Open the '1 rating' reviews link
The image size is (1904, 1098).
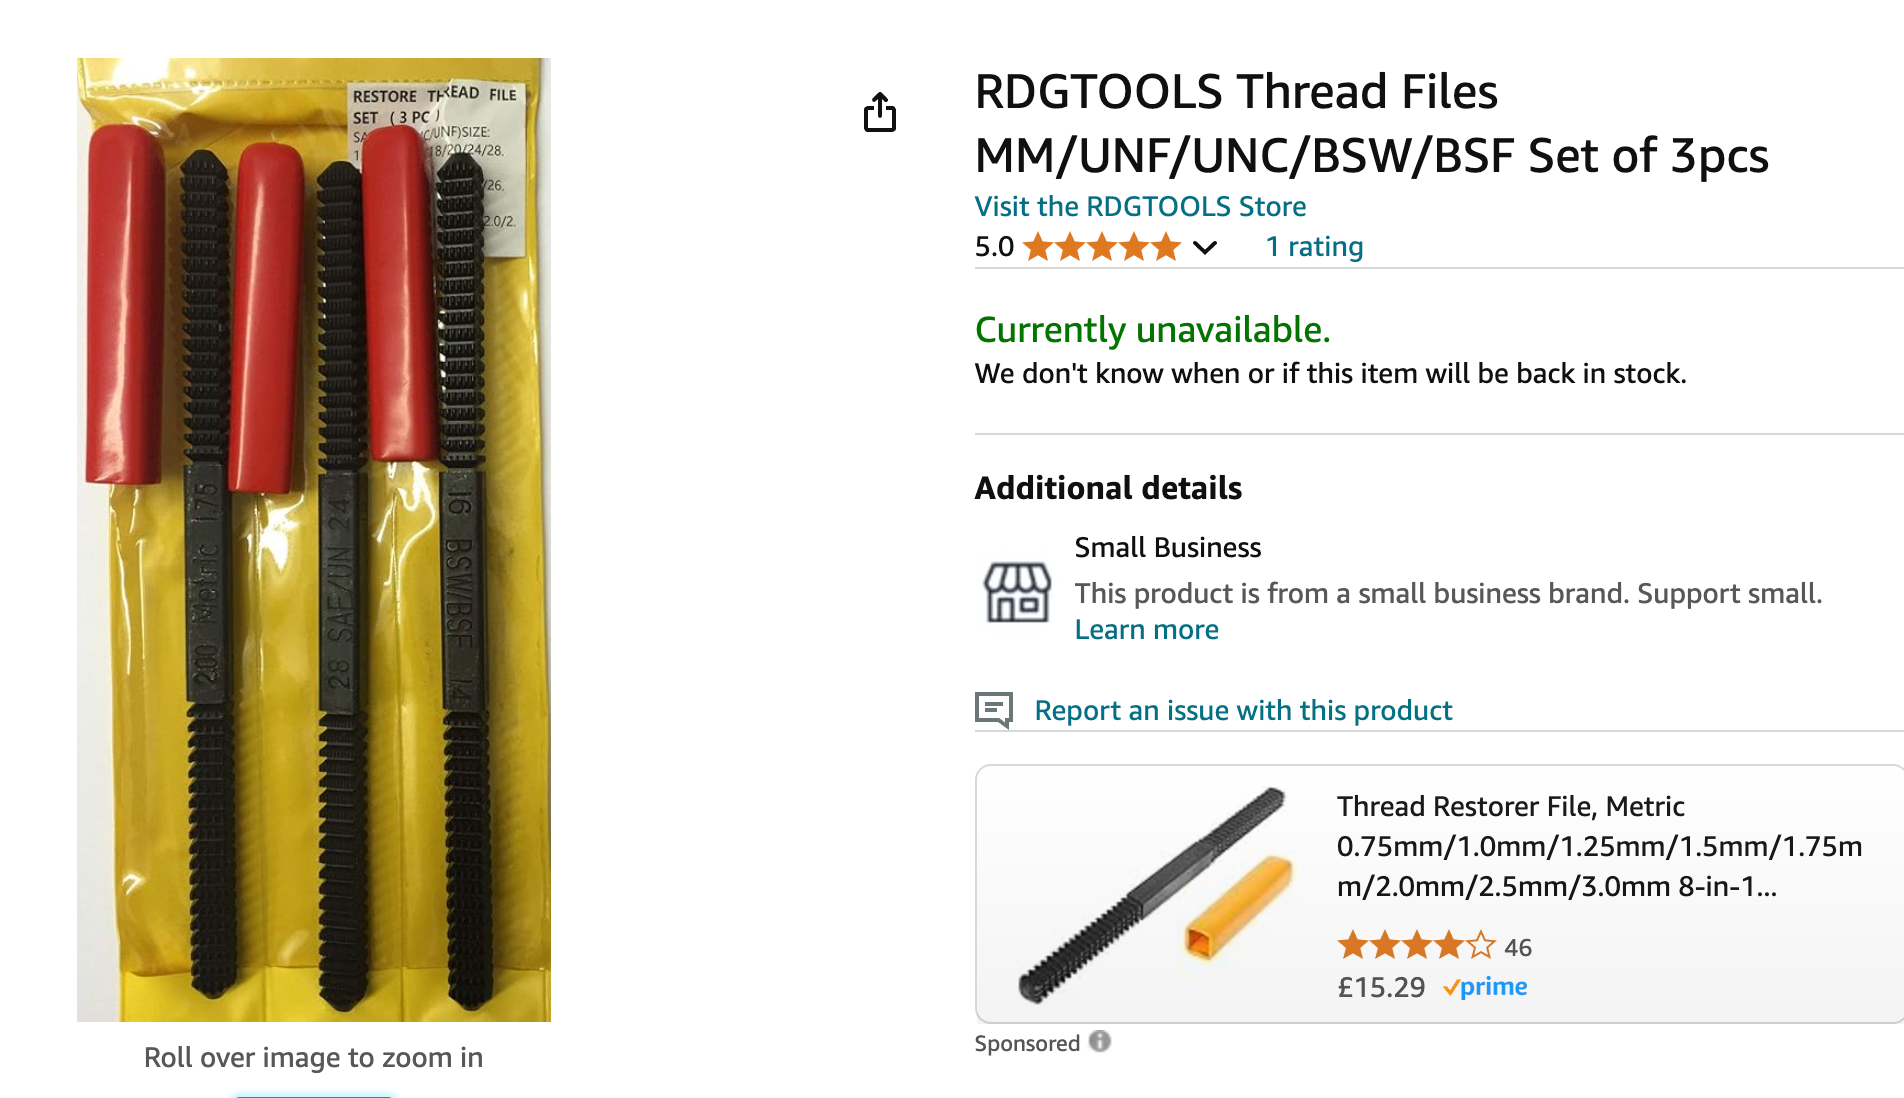click(1314, 247)
